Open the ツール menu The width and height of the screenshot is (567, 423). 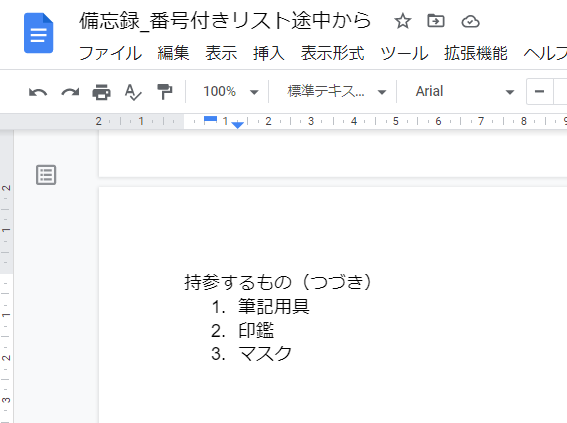coord(404,53)
